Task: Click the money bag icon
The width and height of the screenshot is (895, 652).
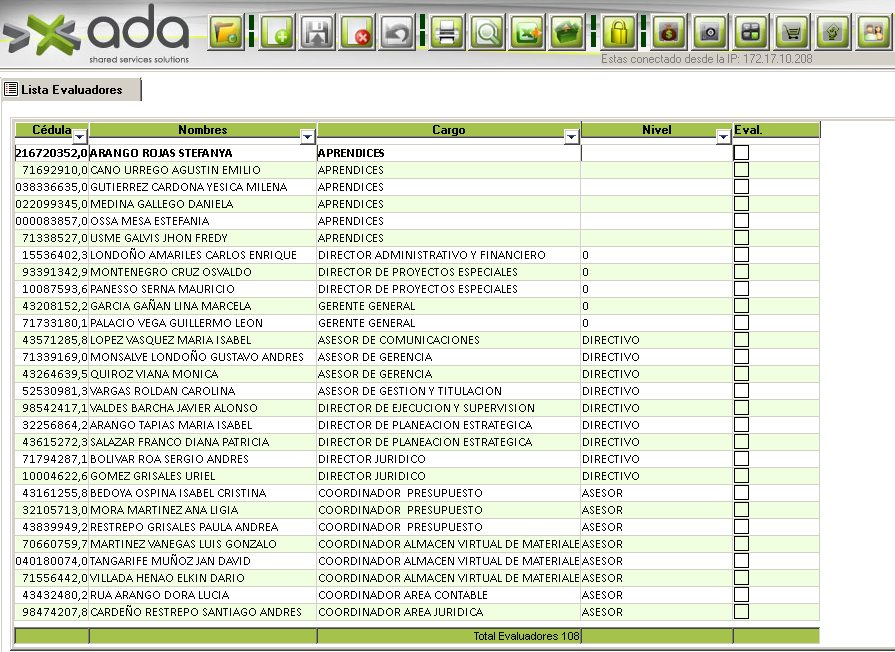Action: (x=669, y=33)
